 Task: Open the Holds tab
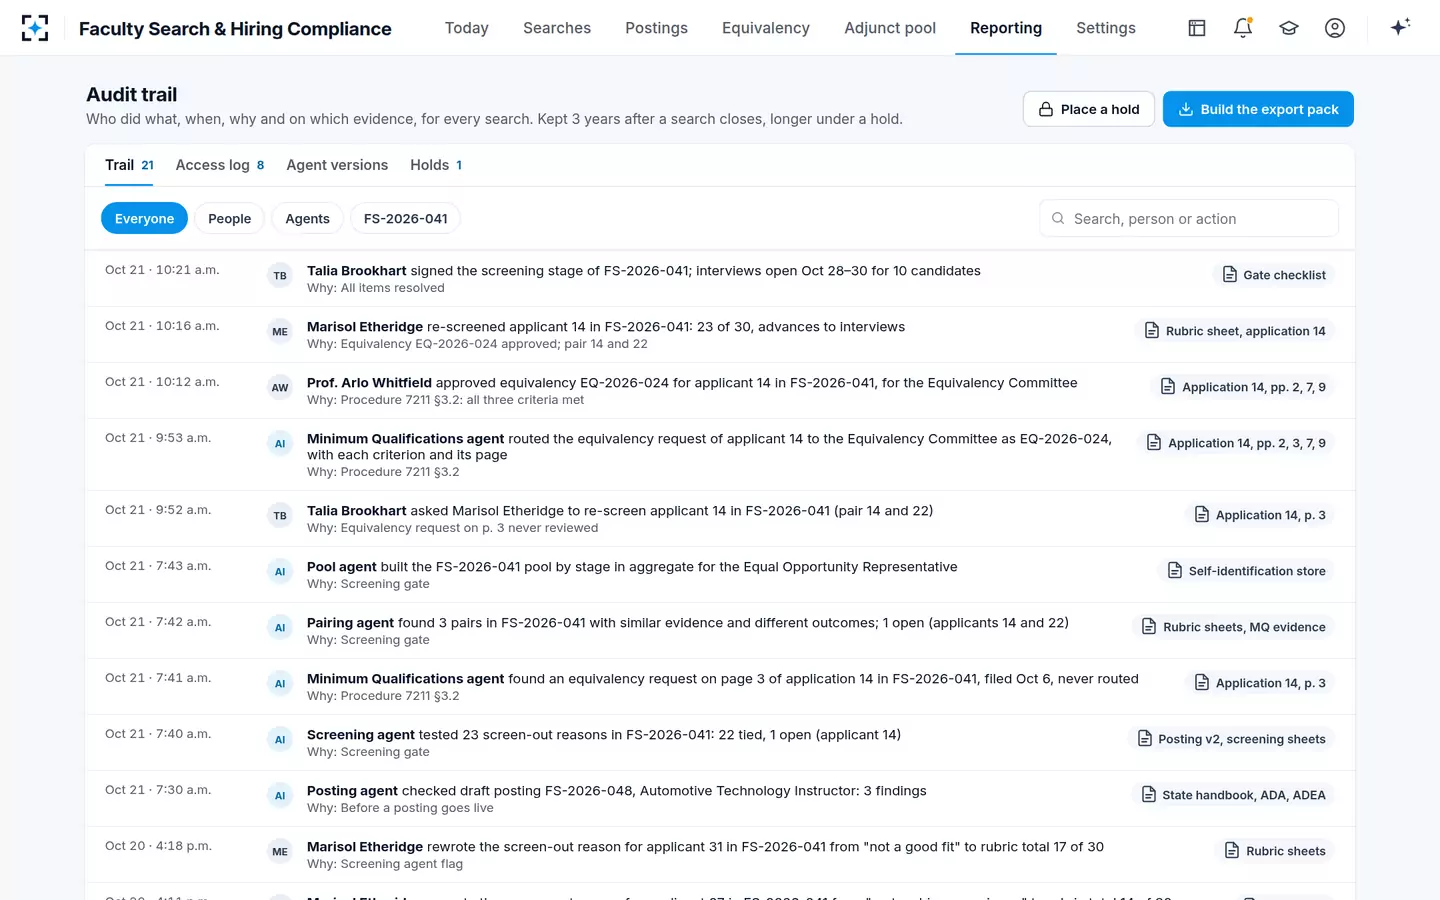coord(436,165)
